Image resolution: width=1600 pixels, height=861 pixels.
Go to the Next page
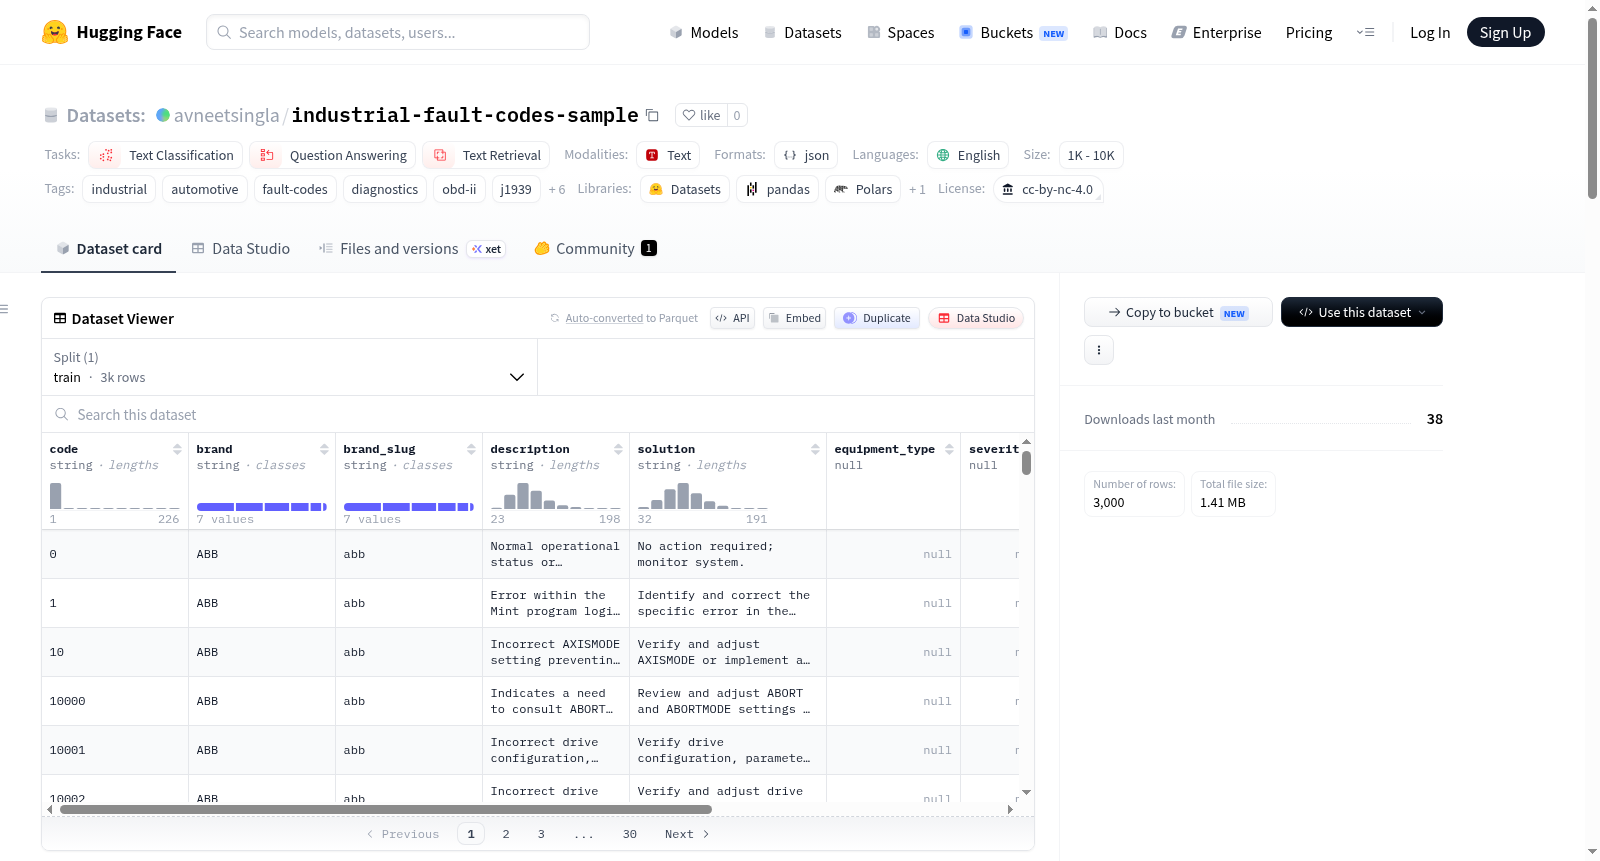687,834
